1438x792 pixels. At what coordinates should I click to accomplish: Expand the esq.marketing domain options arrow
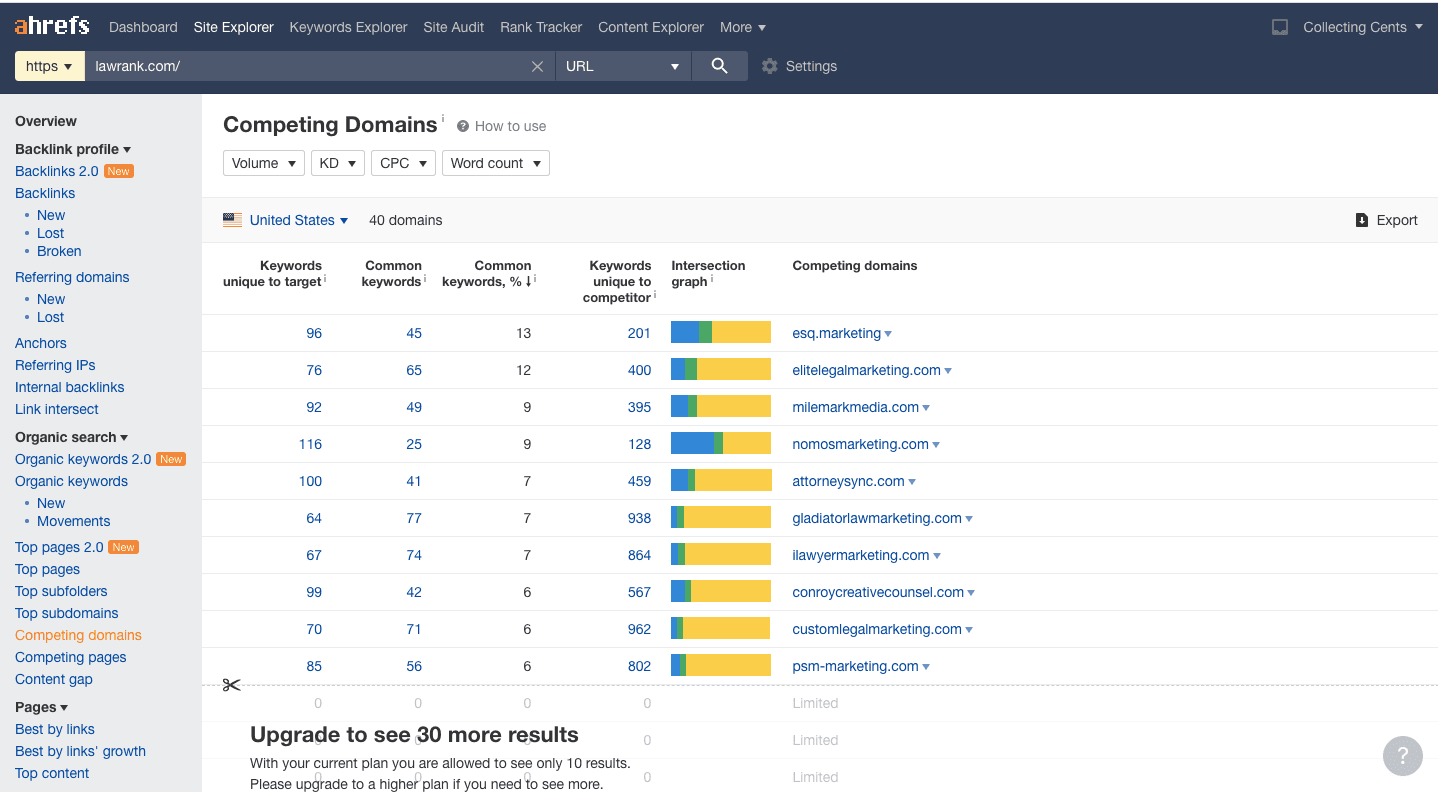pos(888,334)
